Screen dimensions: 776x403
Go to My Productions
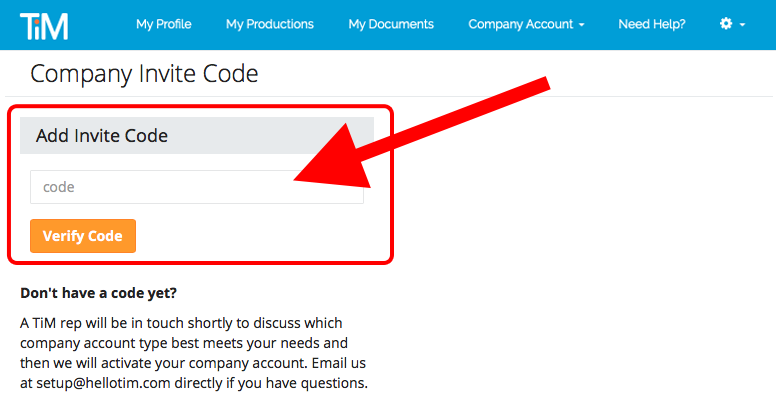click(270, 24)
